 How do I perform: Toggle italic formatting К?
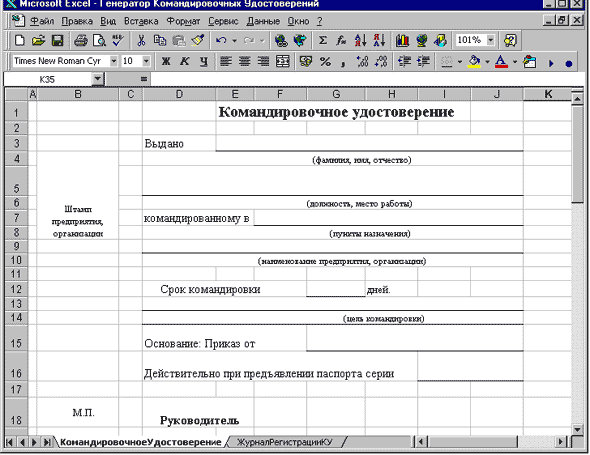(184, 61)
